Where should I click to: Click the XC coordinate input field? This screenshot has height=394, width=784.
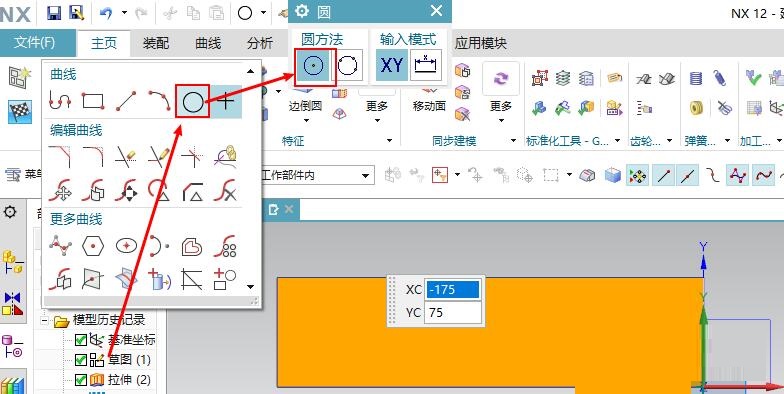[x=452, y=290]
